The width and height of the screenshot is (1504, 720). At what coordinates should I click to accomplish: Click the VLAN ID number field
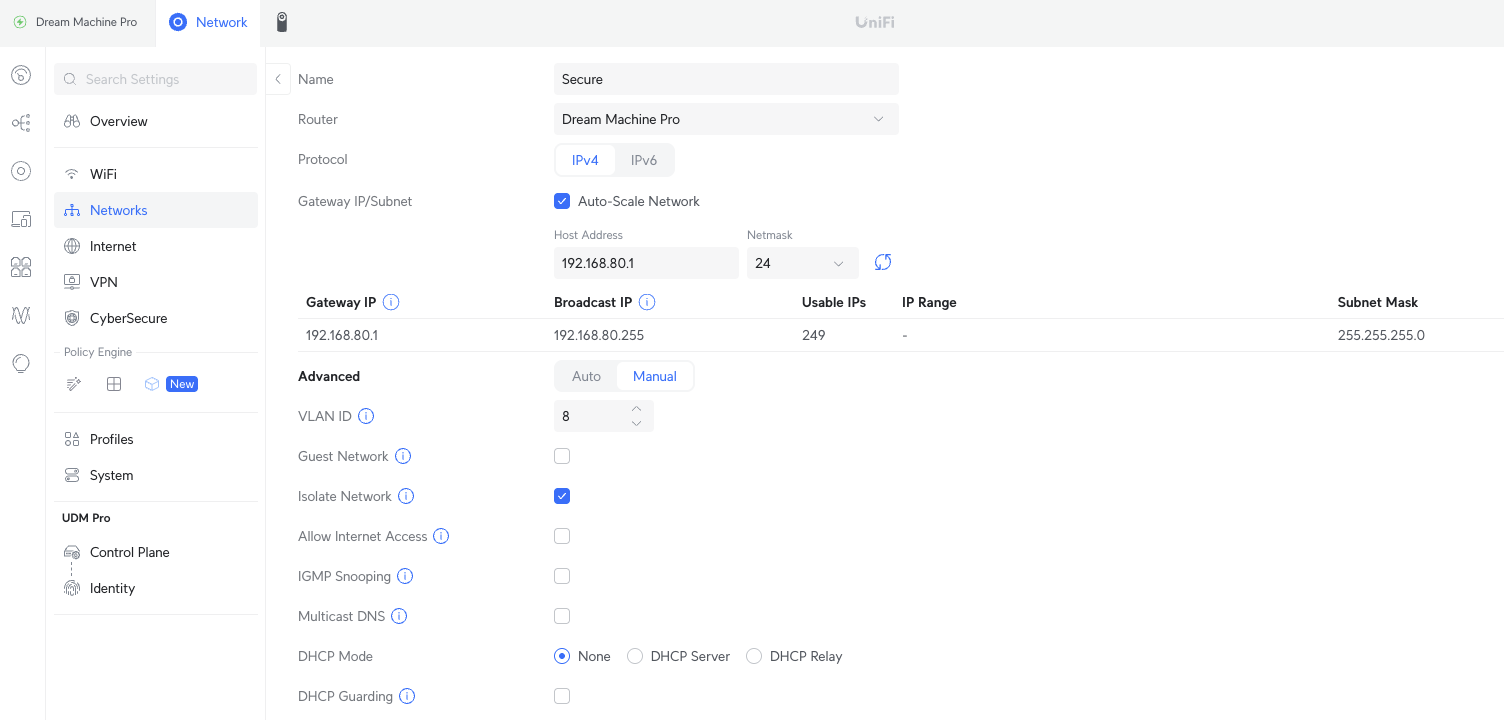(x=604, y=416)
